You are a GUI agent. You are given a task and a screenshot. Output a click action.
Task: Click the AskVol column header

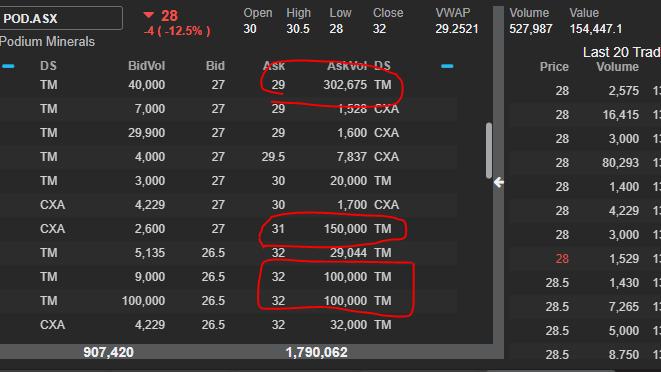(x=347, y=66)
